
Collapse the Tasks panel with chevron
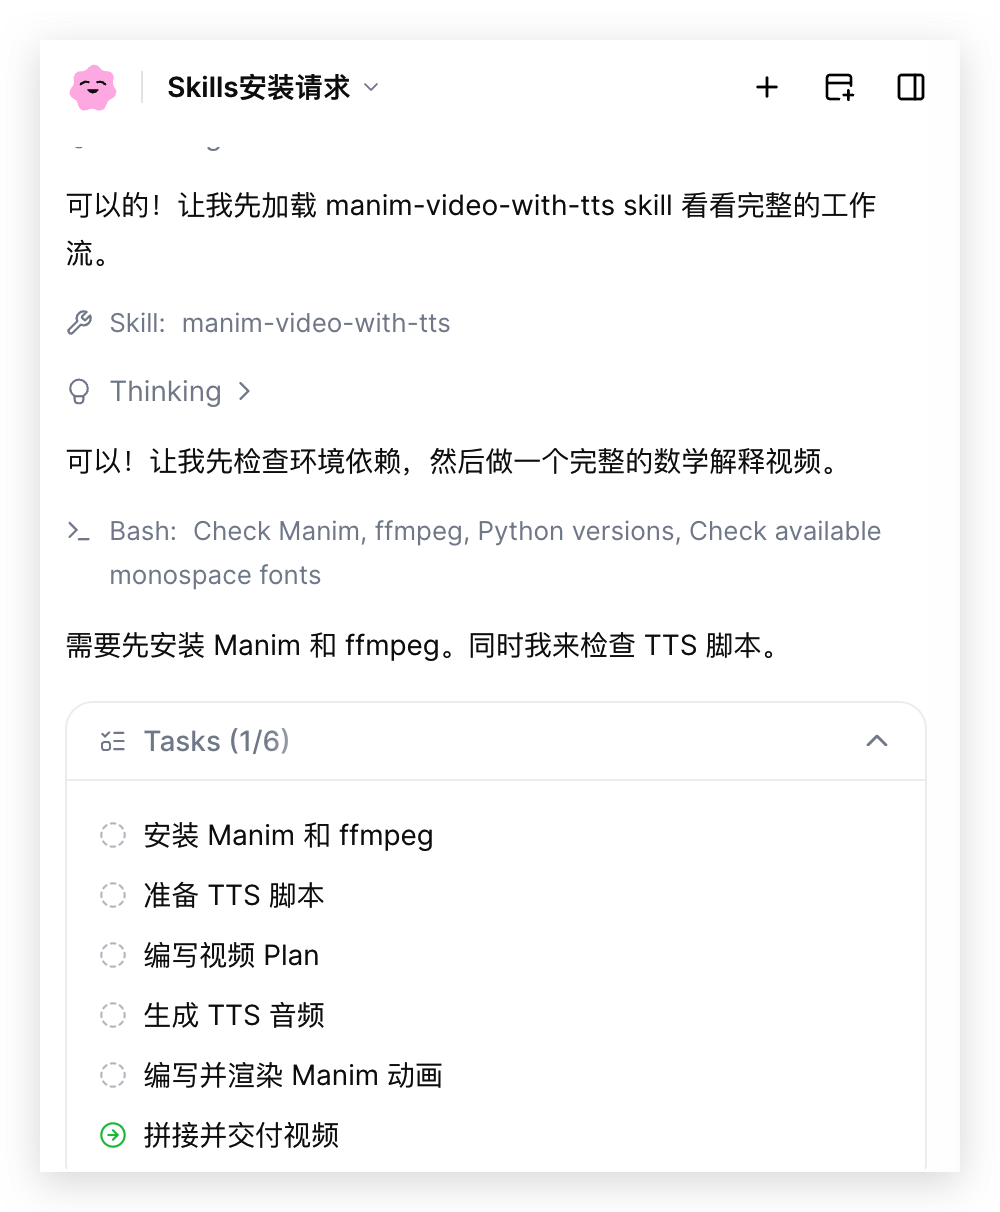[877, 741]
